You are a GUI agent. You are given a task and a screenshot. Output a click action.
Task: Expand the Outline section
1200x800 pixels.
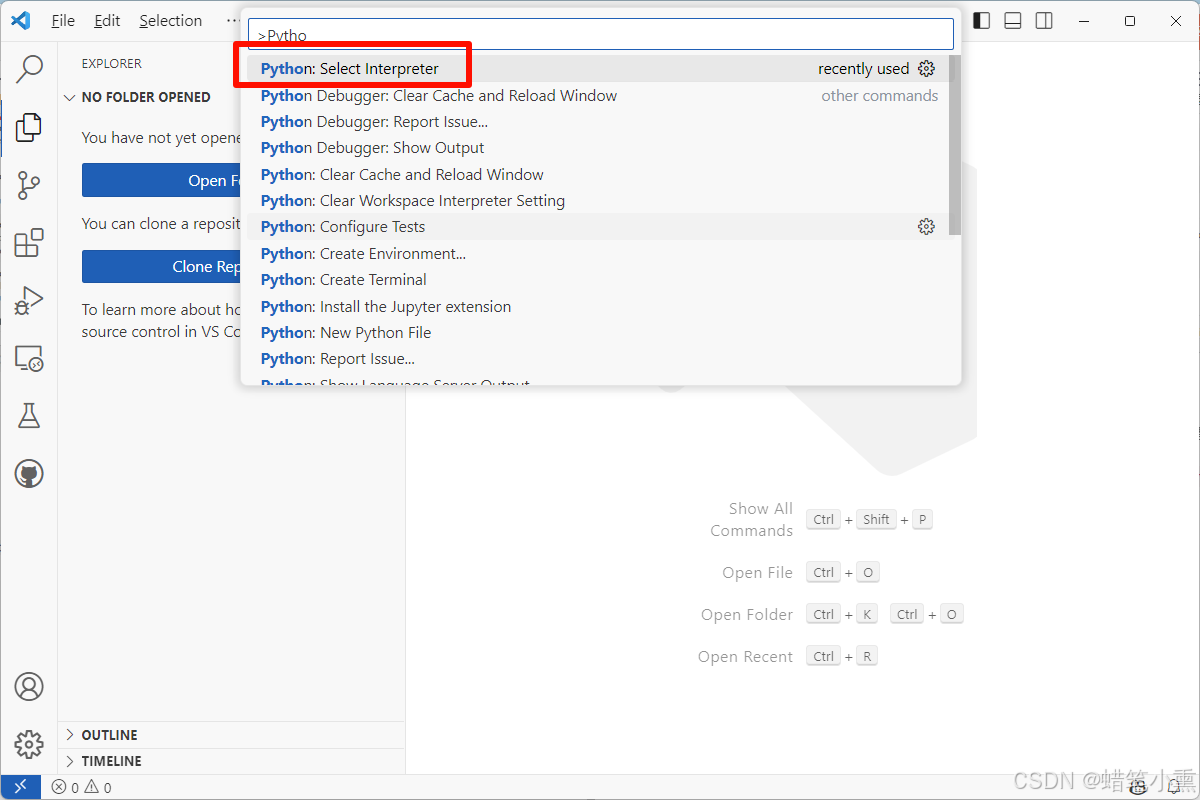point(231,735)
